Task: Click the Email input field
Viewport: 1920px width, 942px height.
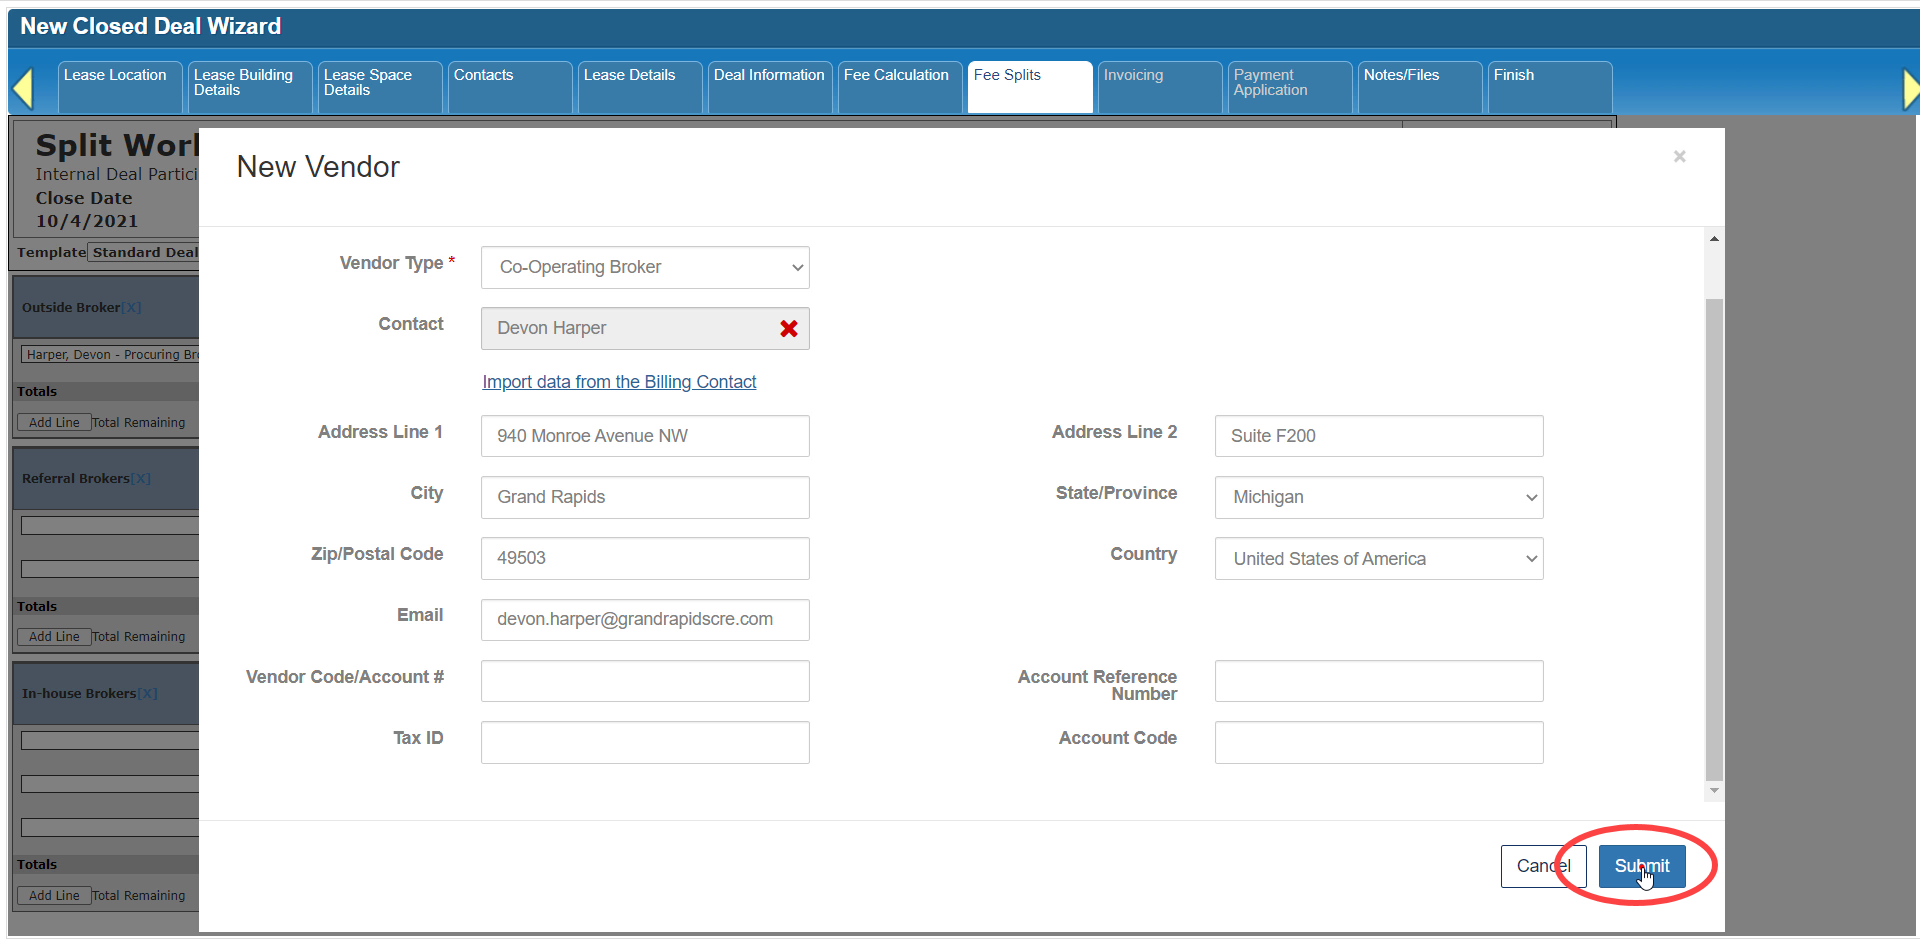Action: pyautogui.click(x=645, y=620)
